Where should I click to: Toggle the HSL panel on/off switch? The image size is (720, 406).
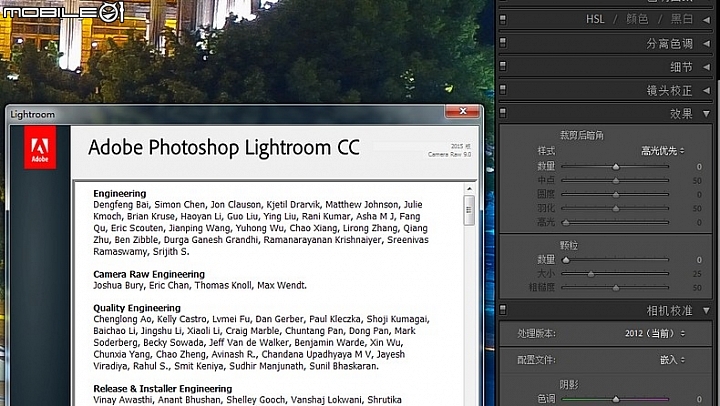point(503,20)
